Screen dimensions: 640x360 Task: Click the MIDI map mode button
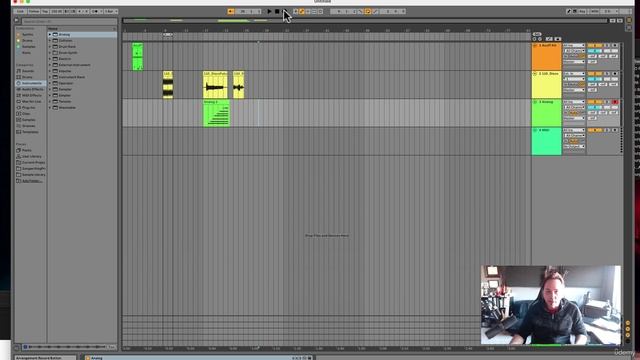[595, 11]
